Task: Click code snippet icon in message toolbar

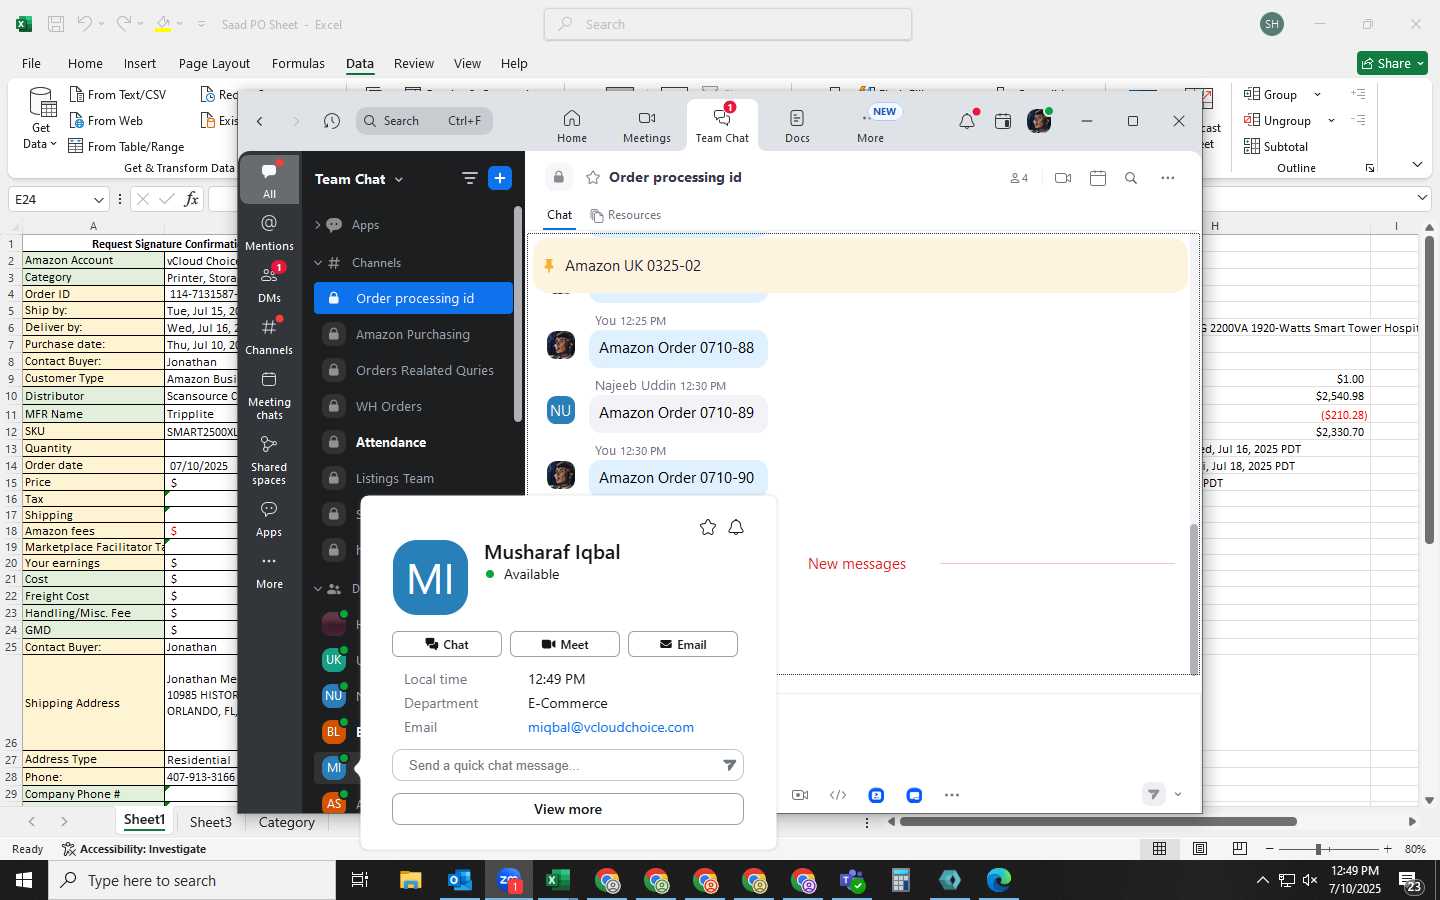Action: [838, 795]
